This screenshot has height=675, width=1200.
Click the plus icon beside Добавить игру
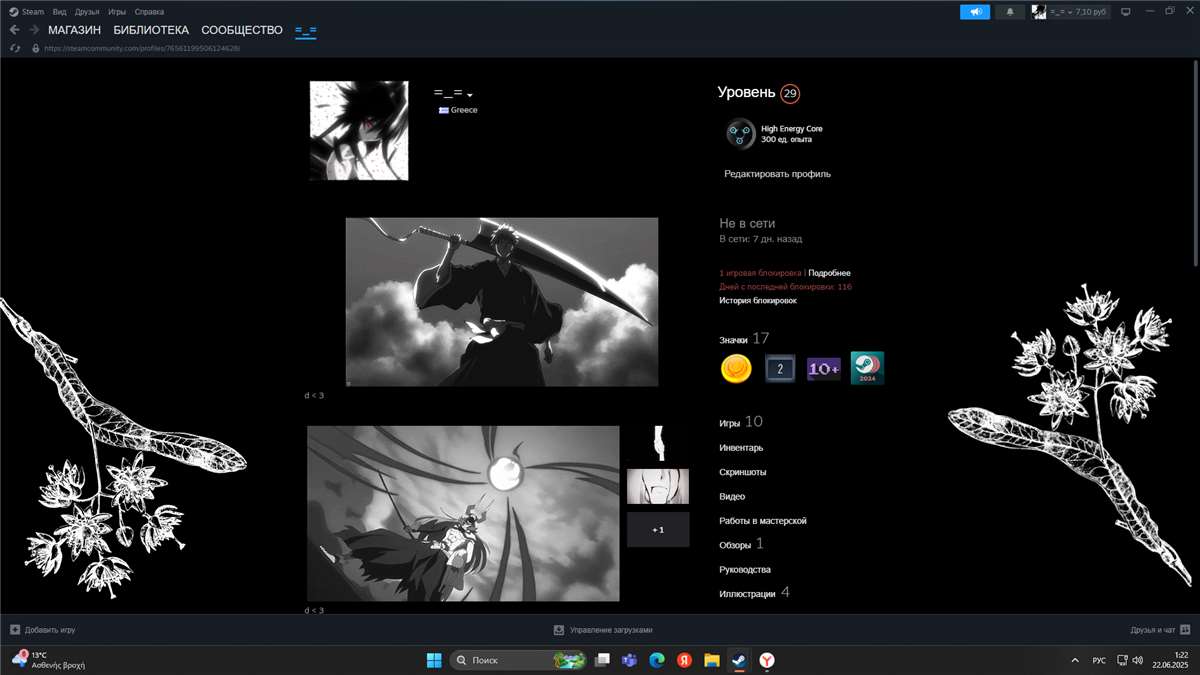tap(15, 630)
